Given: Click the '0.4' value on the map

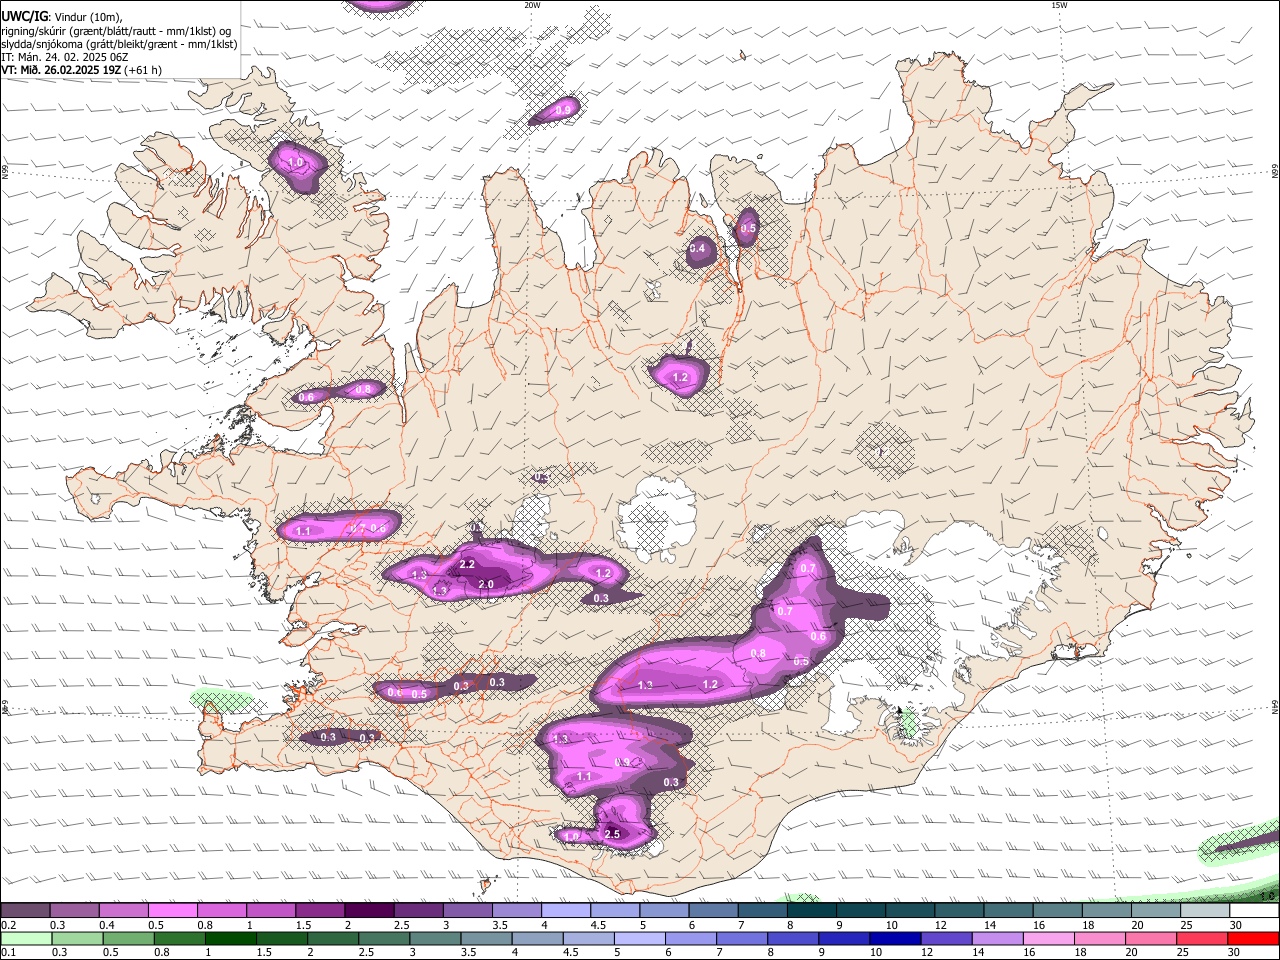Looking at the screenshot, I should [698, 248].
